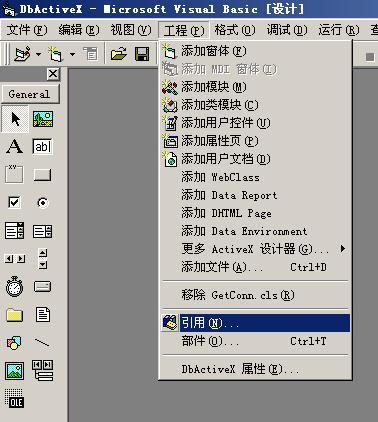Close the toolbox panel
378x422 pixels.
pos(53,74)
